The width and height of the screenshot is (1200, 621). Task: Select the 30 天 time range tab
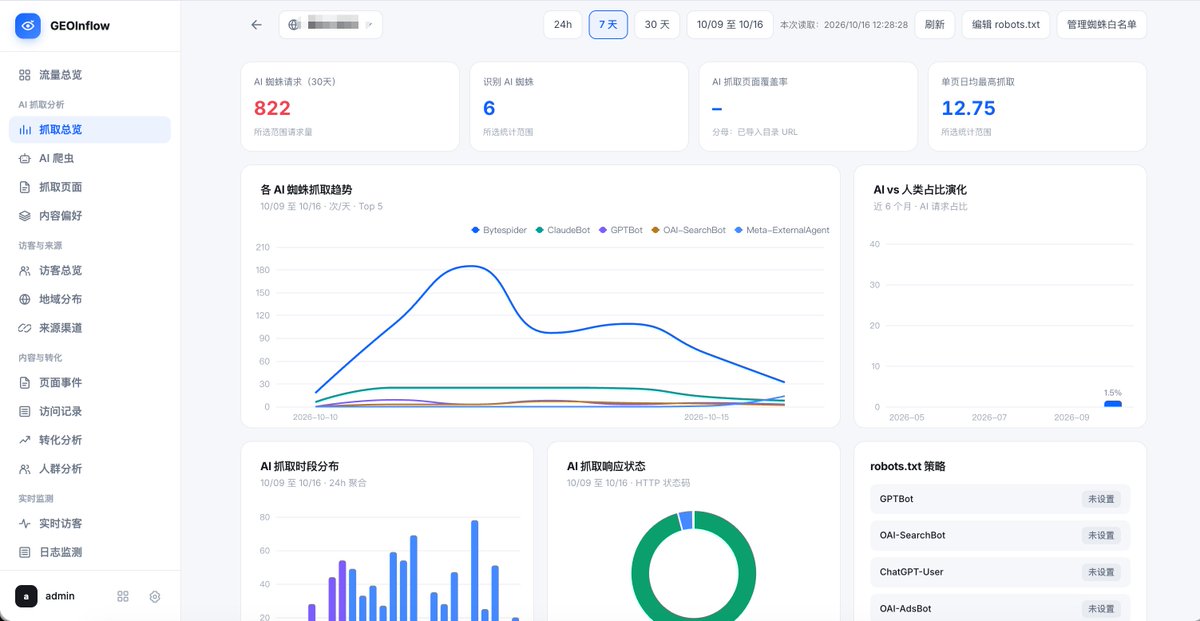tap(657, 25)
